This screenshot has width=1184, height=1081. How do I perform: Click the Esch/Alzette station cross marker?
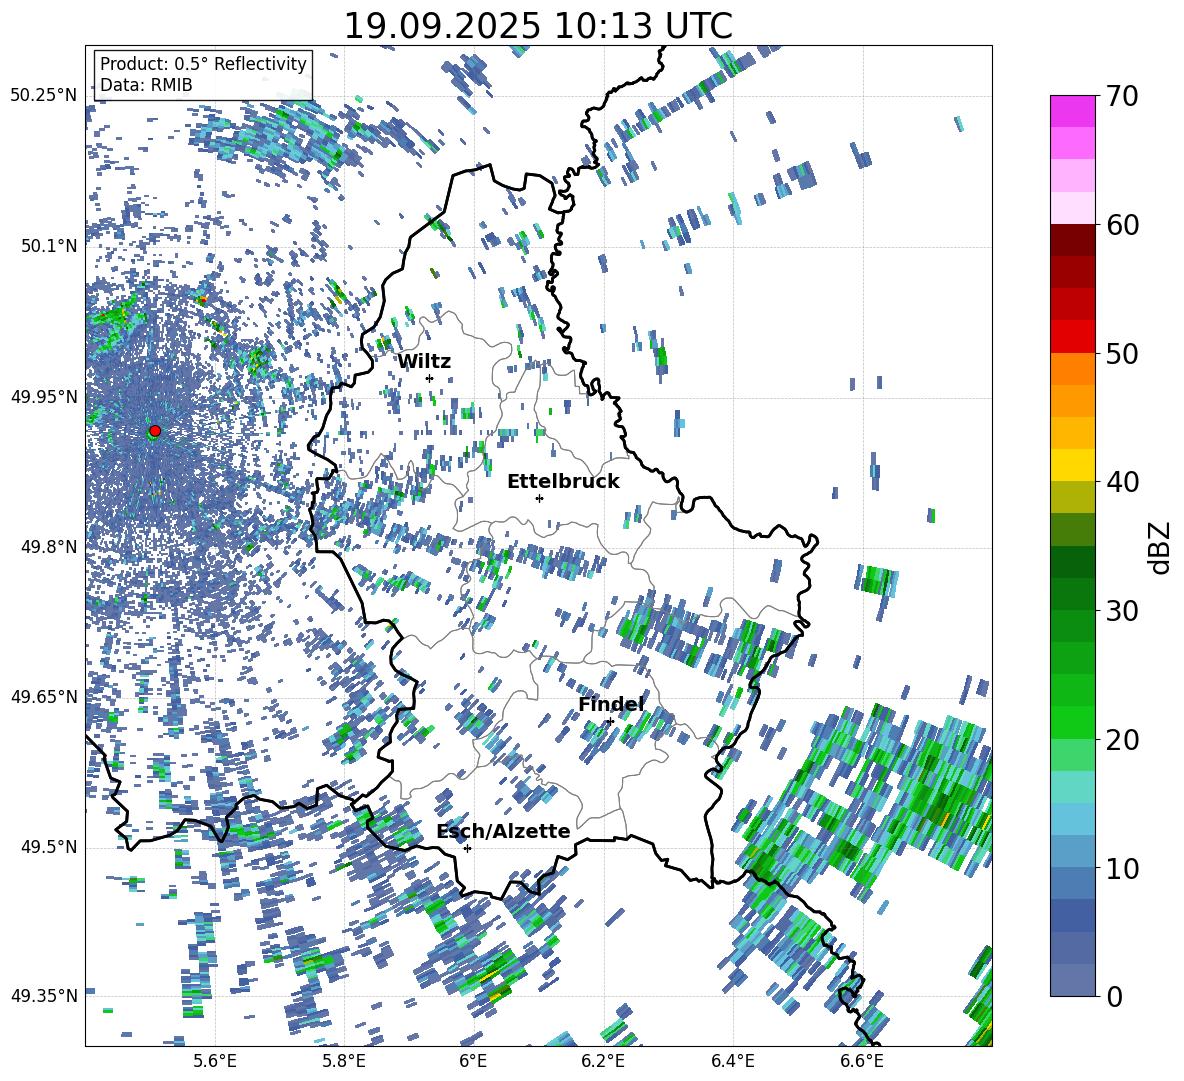pyautogui.click(x=467, y=848)
